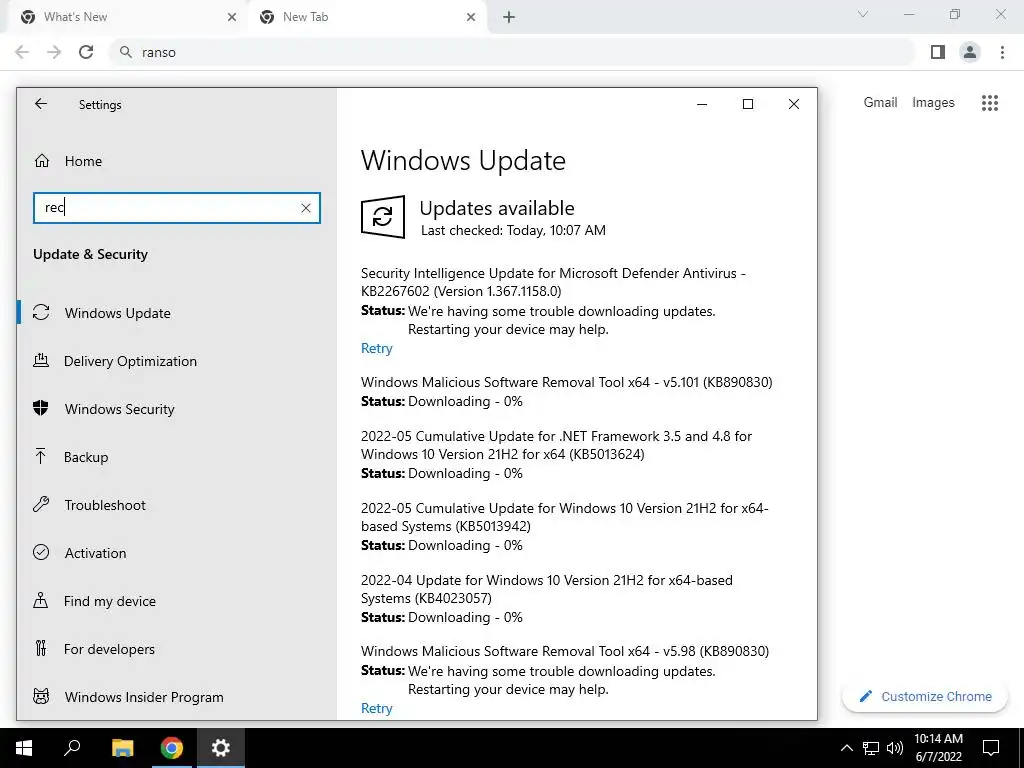Retry the Removal Tool v5.98 update
Screen dimensions: 1024x768
(376, 709)
